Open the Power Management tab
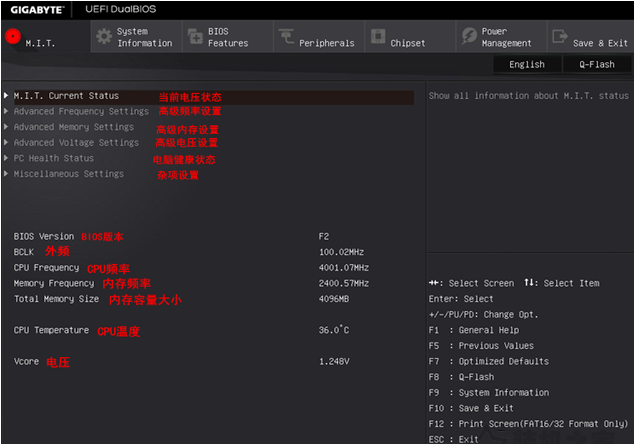The height and width of the screenshot is (445, 638). pyautogui.click(x=501, y=37)
